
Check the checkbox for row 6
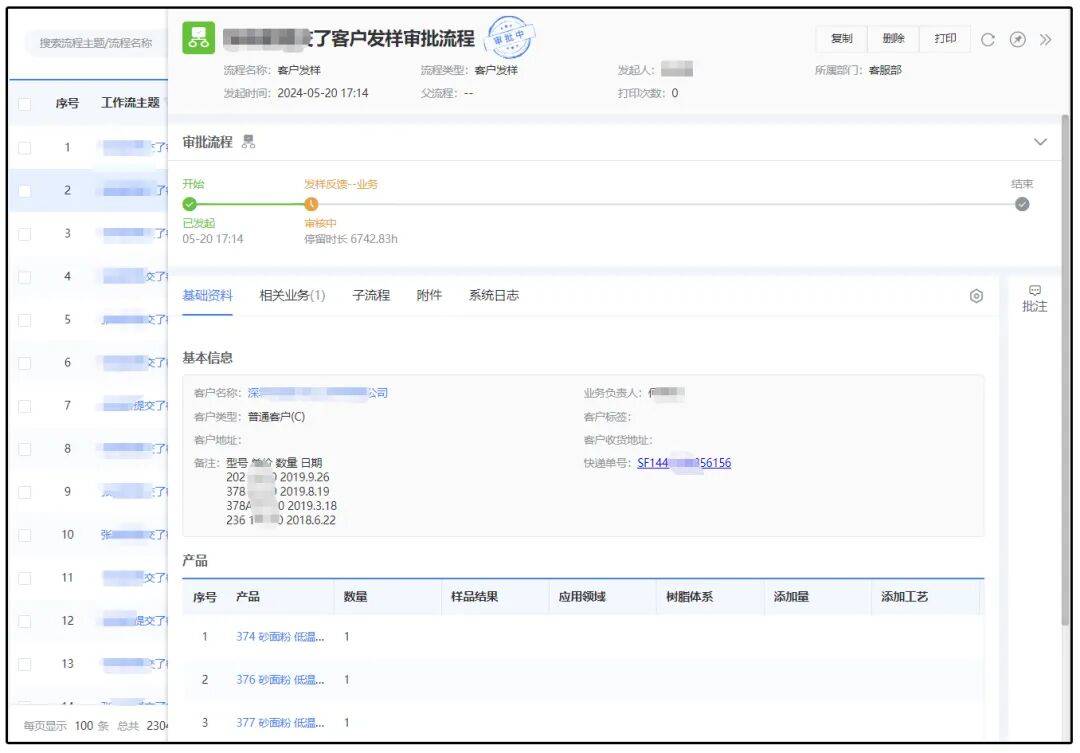pos(25,363)
